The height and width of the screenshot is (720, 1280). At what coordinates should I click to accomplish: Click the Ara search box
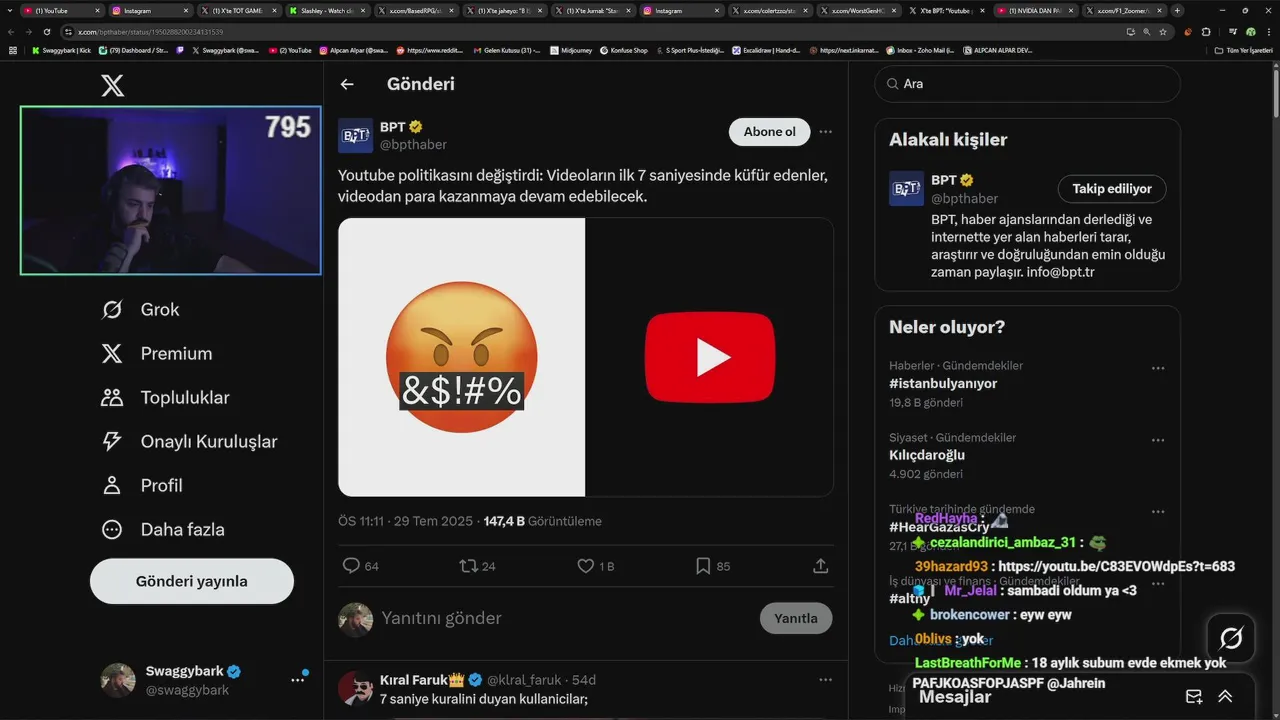click(1028, 84)
